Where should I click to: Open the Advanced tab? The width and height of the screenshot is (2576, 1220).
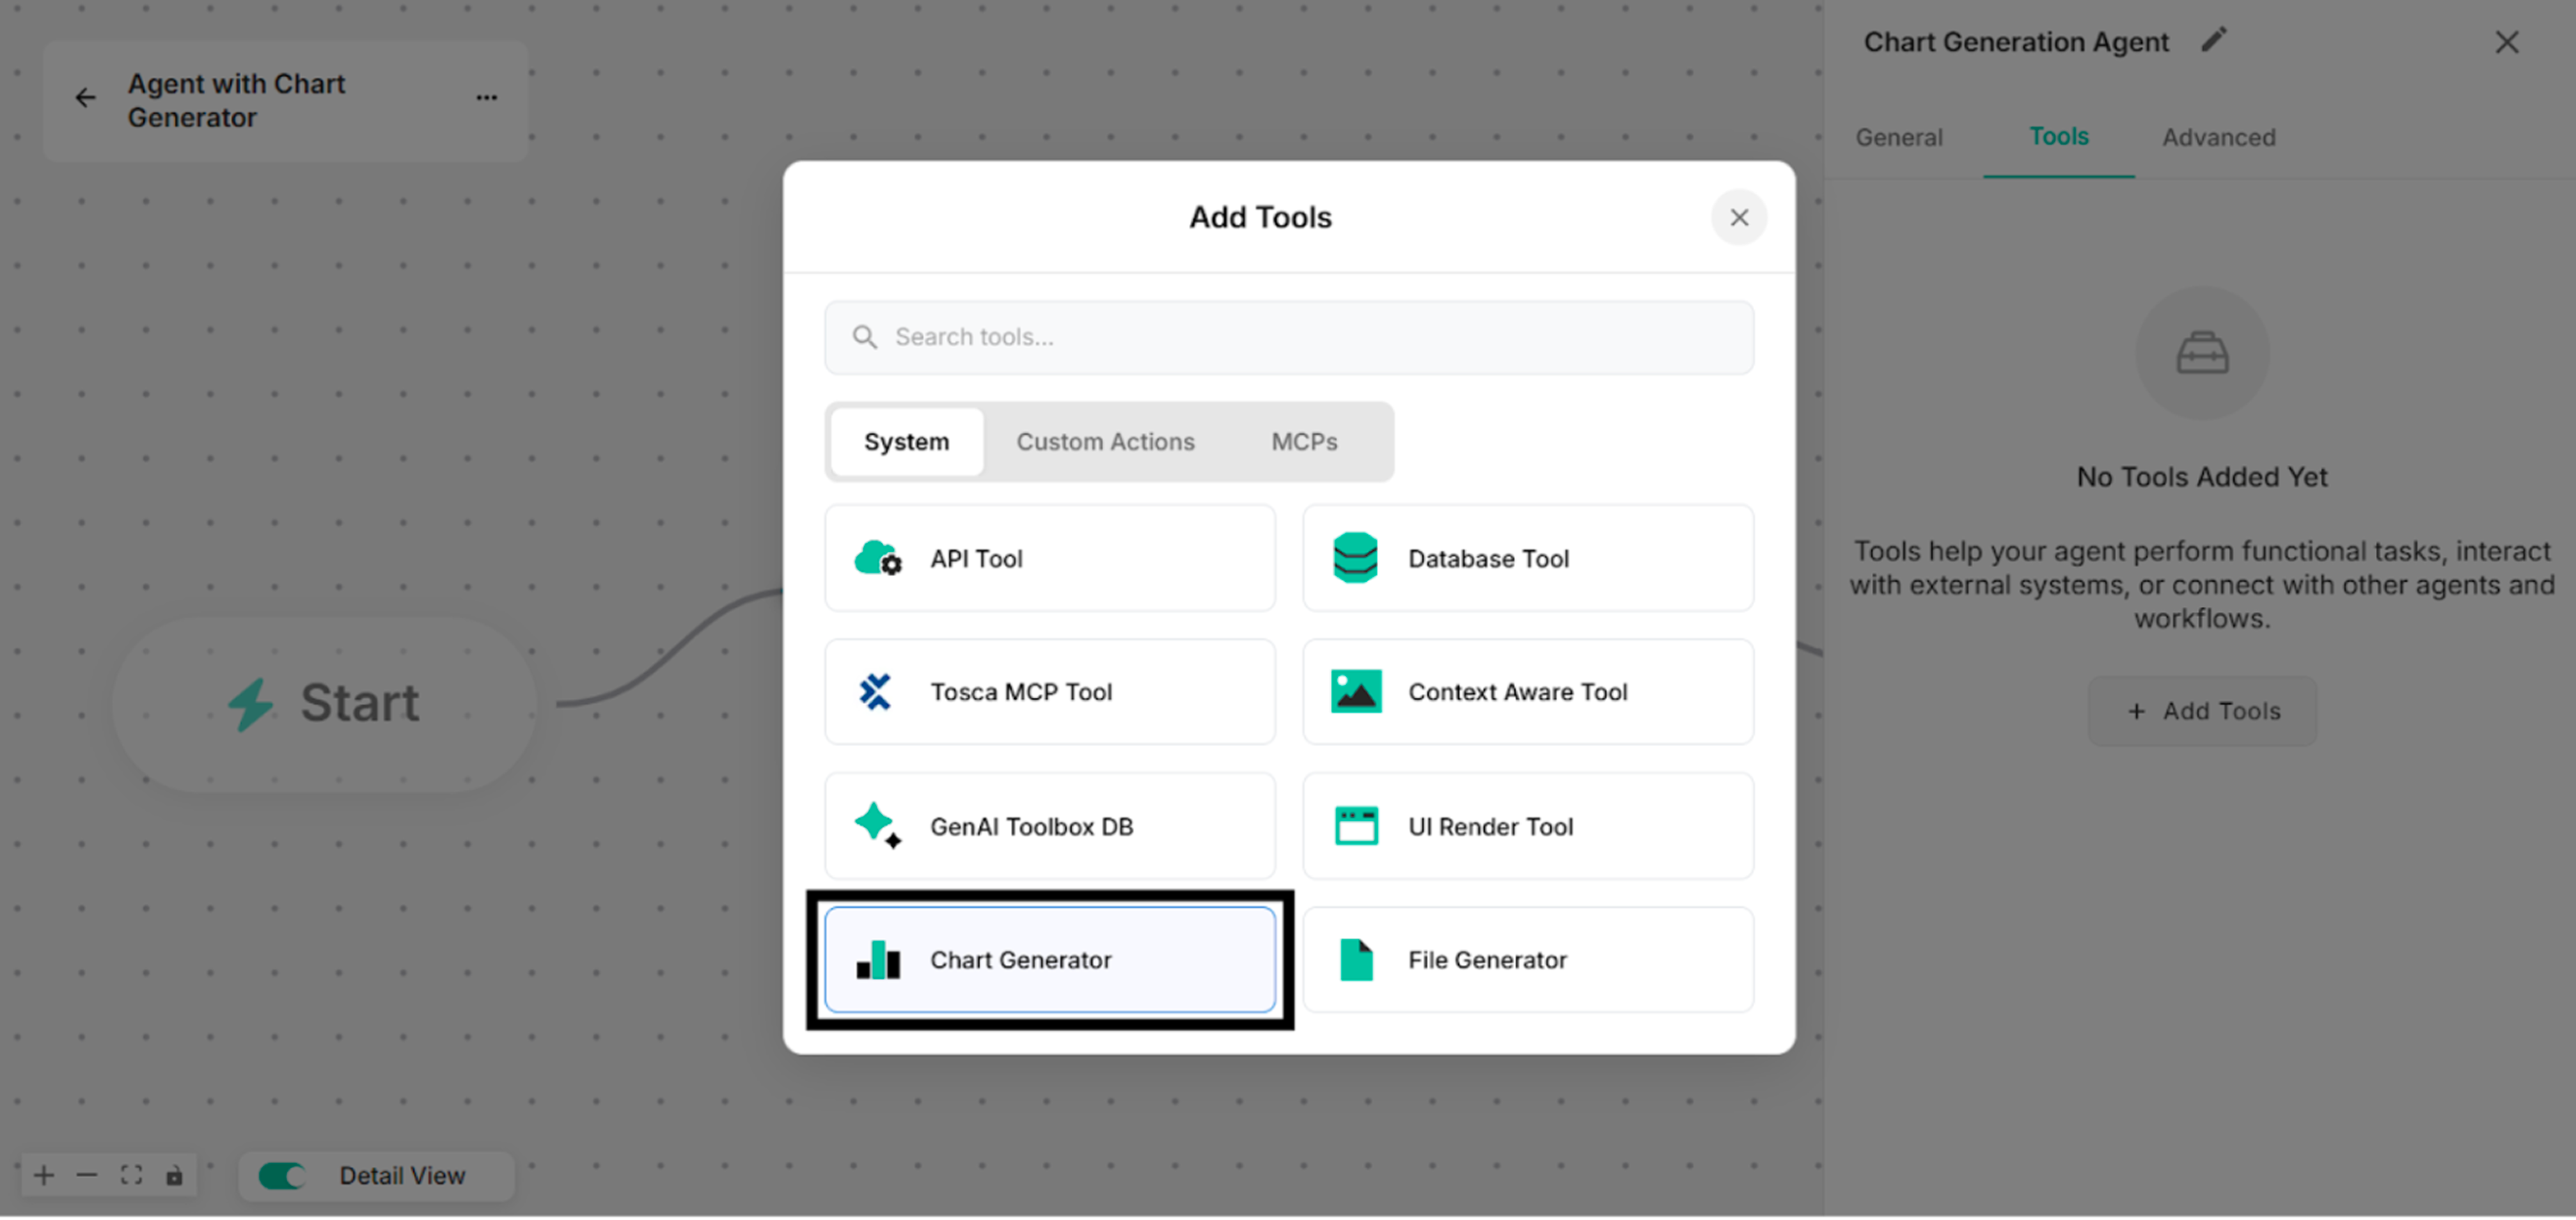(x=2219, y=137)
